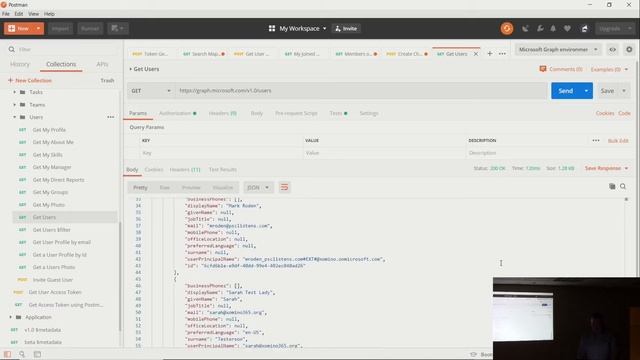Open the Bulk Edit link
640x360 pixels.
click(x=618, y=140)
